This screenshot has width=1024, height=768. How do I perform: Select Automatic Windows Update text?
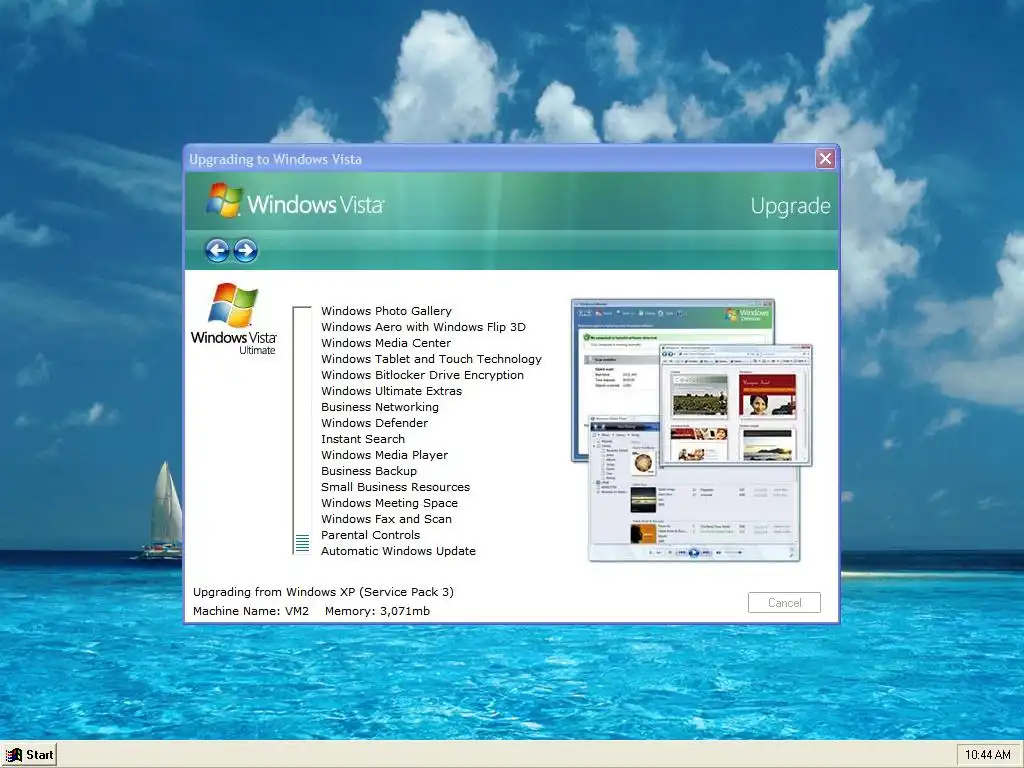[398, 551]
